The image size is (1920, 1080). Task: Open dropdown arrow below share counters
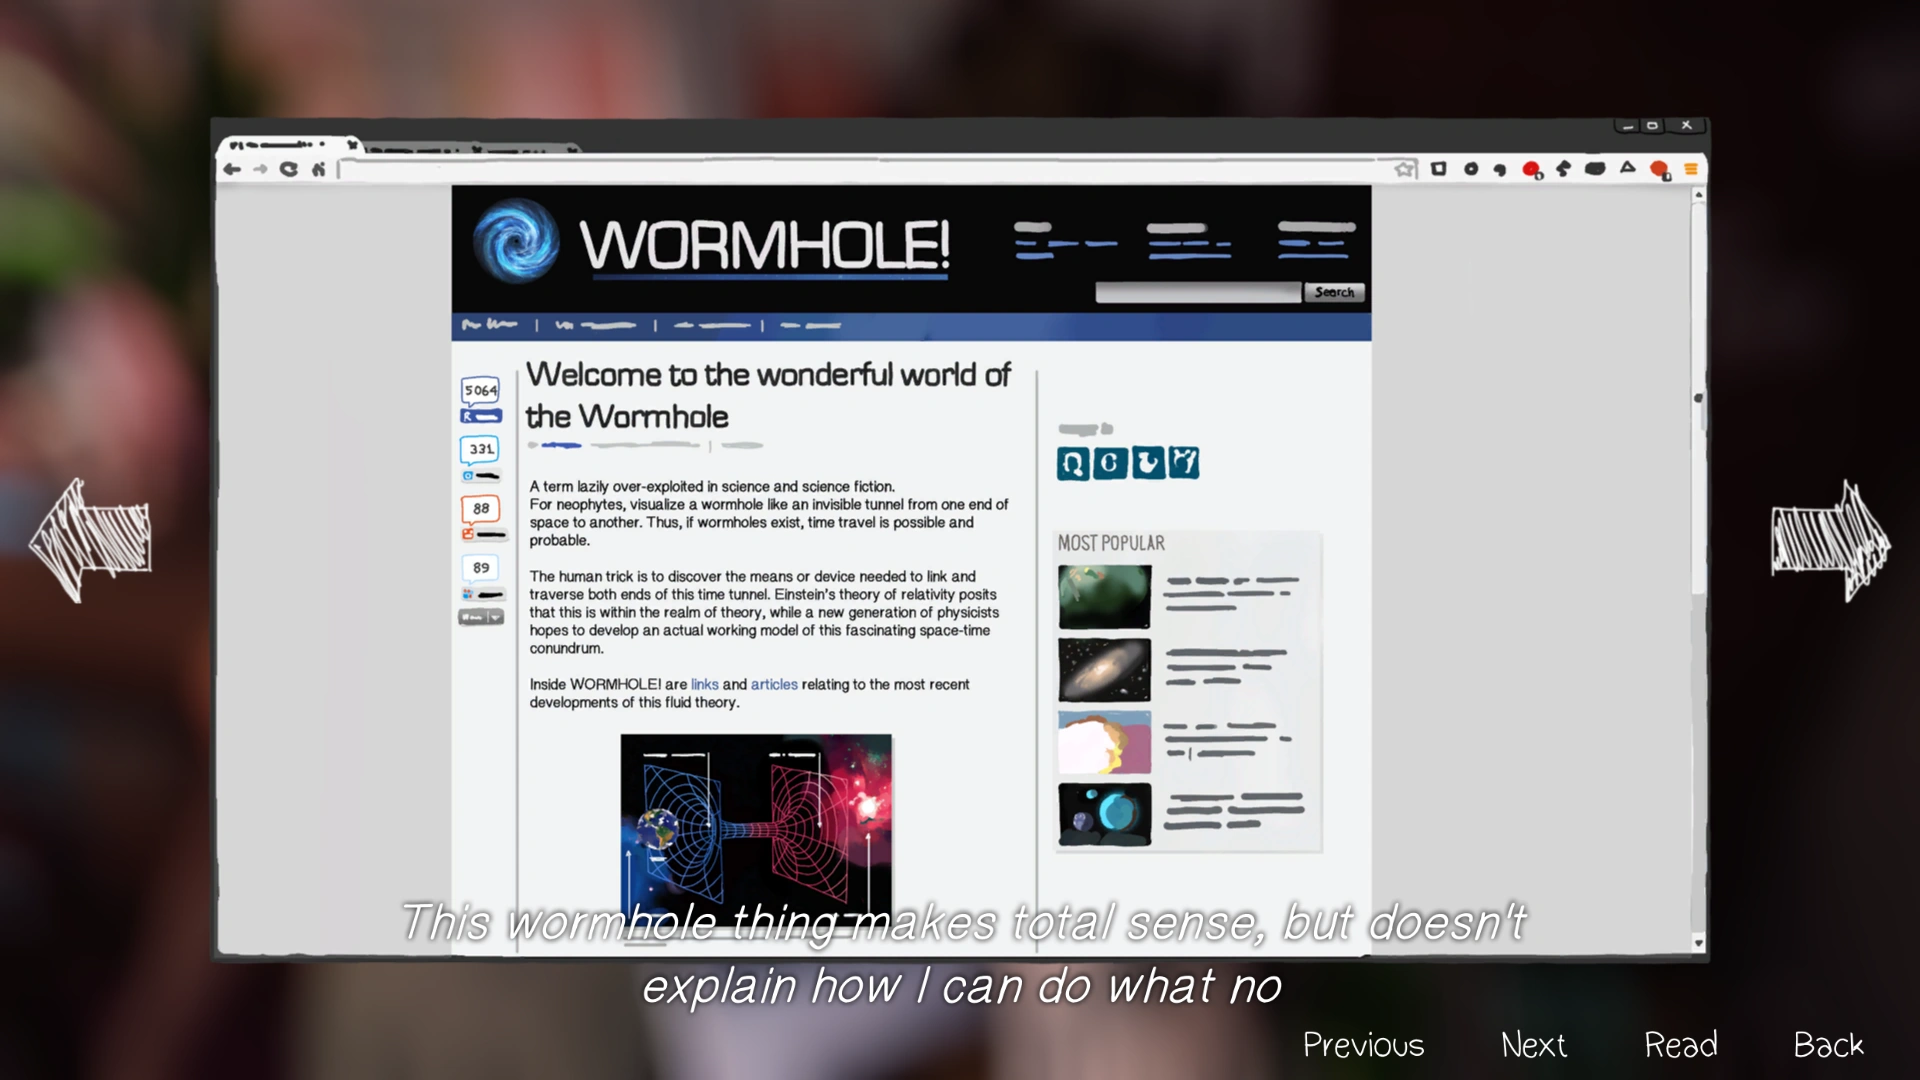[x=495, y=618]
